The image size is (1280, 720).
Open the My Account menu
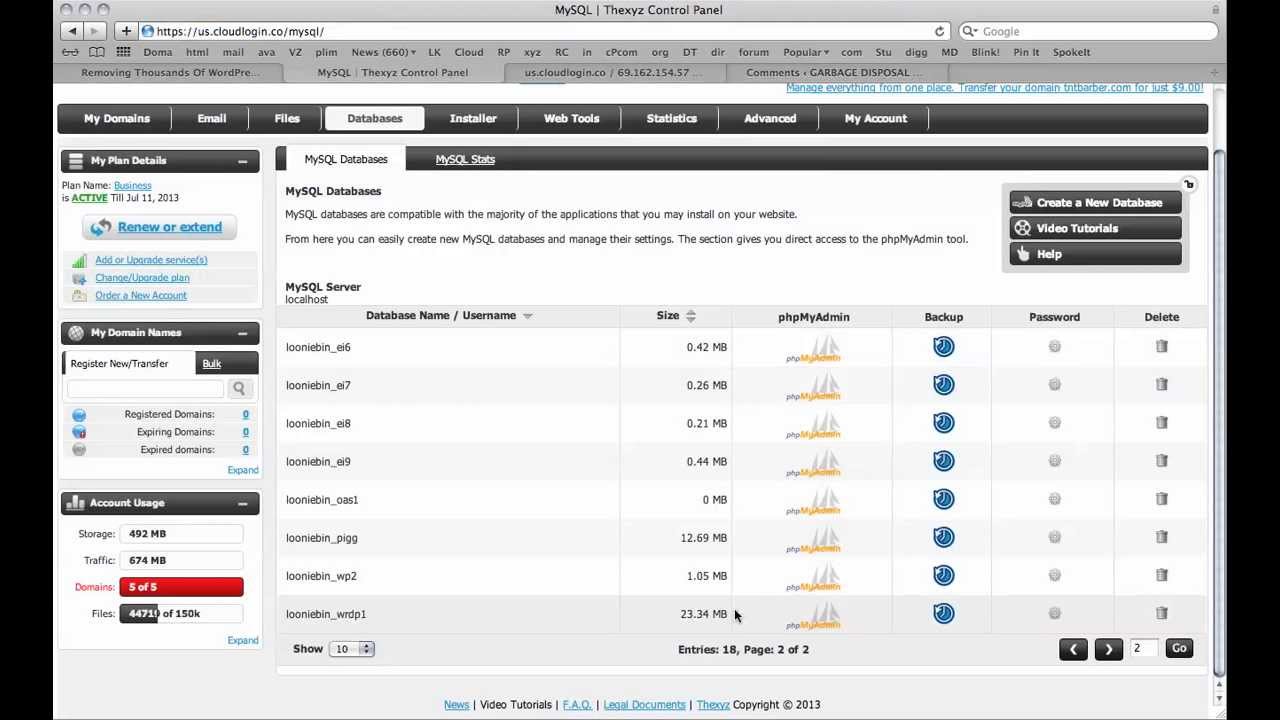875,118
